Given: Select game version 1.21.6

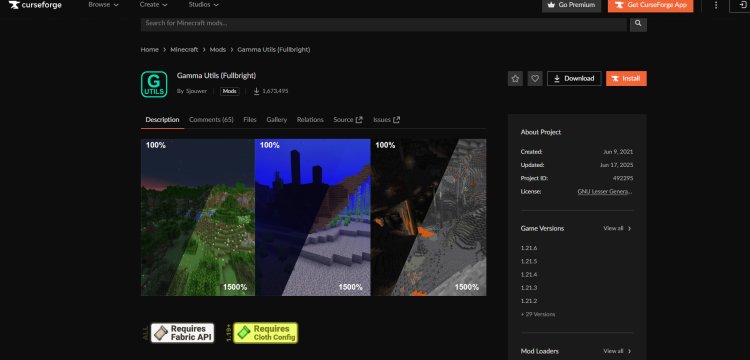Looking at the screenshot, I should click(529, 248).
